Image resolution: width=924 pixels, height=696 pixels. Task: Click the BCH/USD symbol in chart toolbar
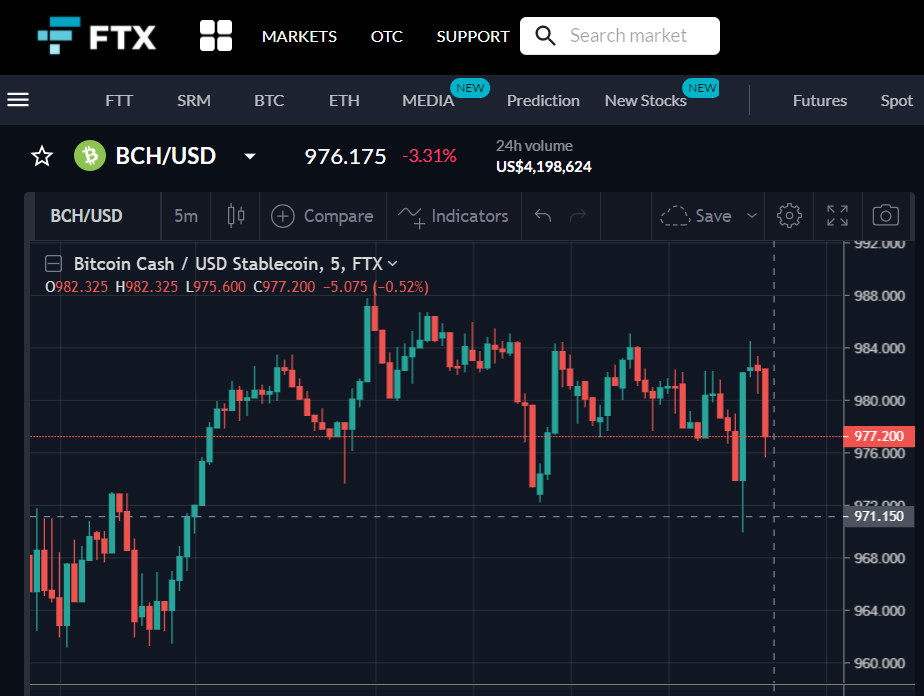coord(87,216)
